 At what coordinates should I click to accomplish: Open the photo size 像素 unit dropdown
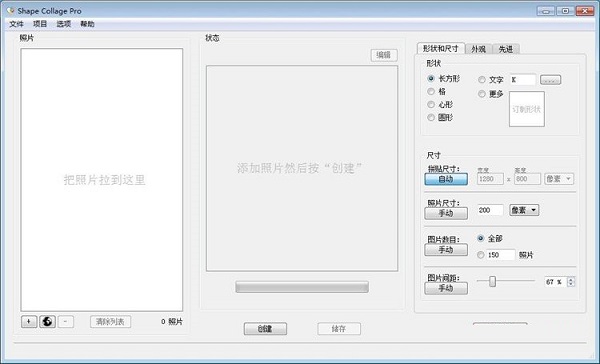[x=524, y=210]
